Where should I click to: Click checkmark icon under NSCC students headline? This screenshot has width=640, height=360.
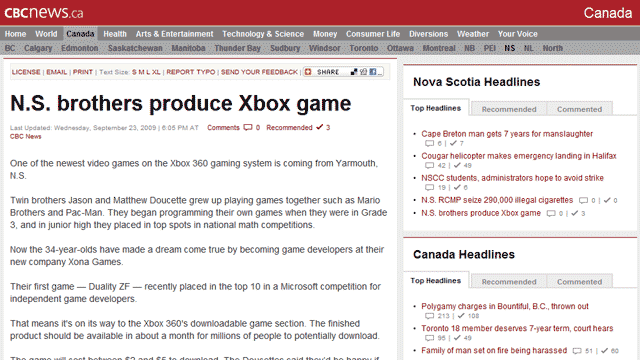457,187
